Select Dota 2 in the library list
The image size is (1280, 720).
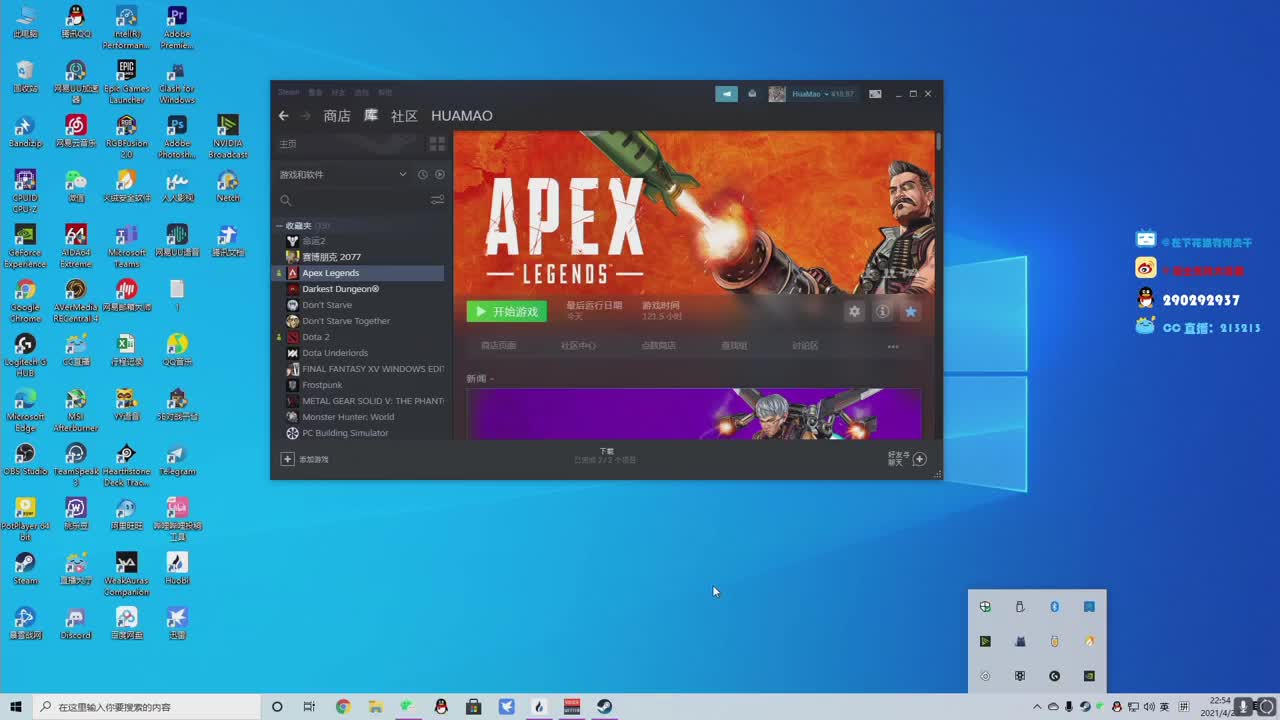click(359, 337)
